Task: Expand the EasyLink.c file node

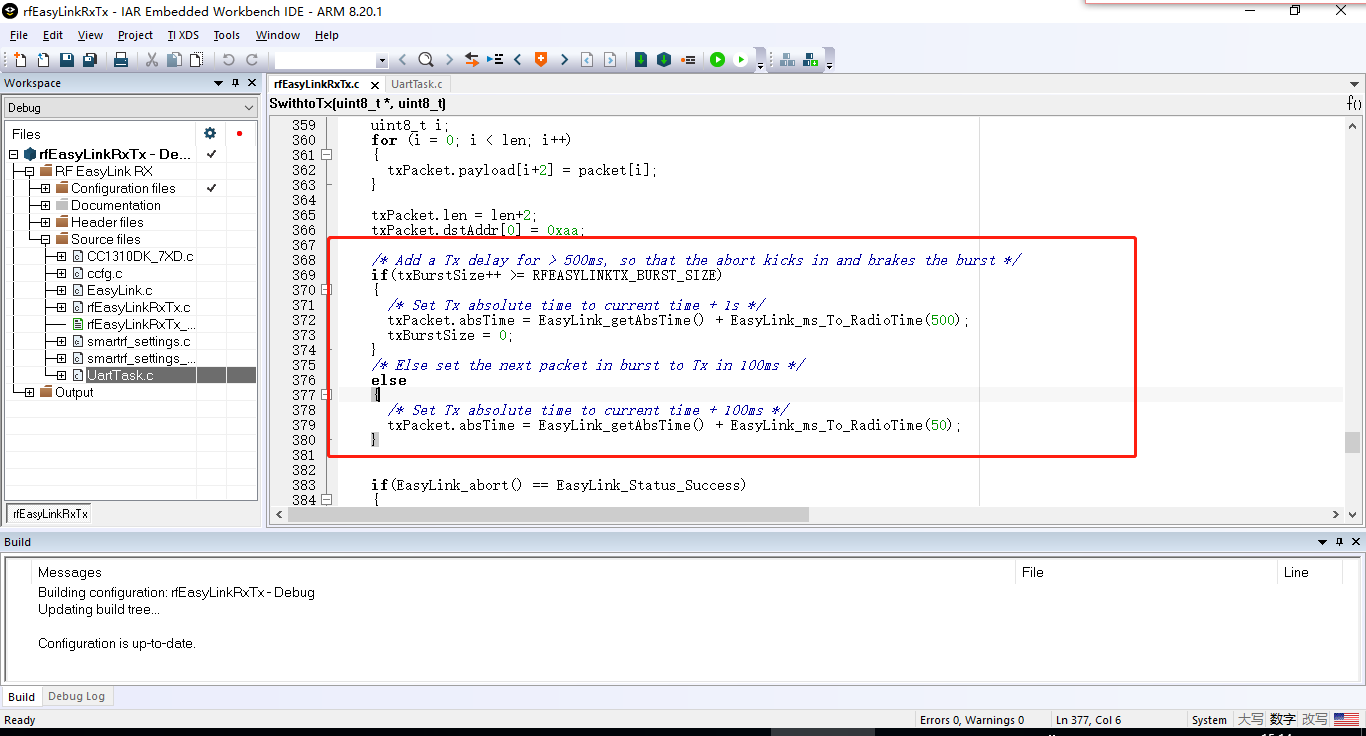Action: click(x=61, y=290)
